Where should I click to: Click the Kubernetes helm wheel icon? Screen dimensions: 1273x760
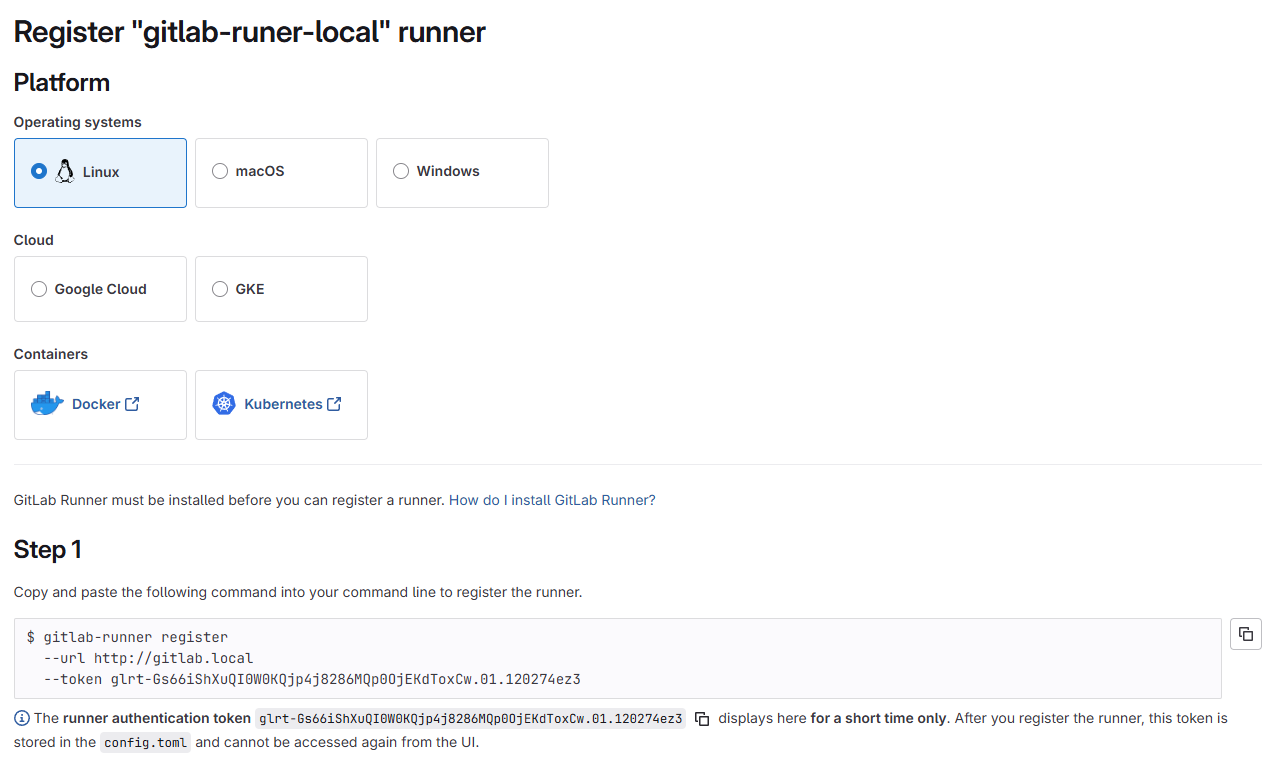(x=224, y=404)
